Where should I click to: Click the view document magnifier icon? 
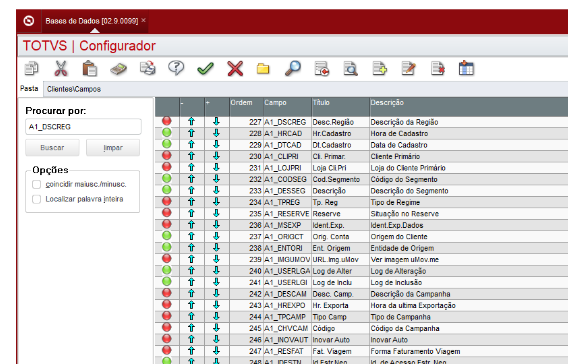pyautogui.click(x=351, y=68)
